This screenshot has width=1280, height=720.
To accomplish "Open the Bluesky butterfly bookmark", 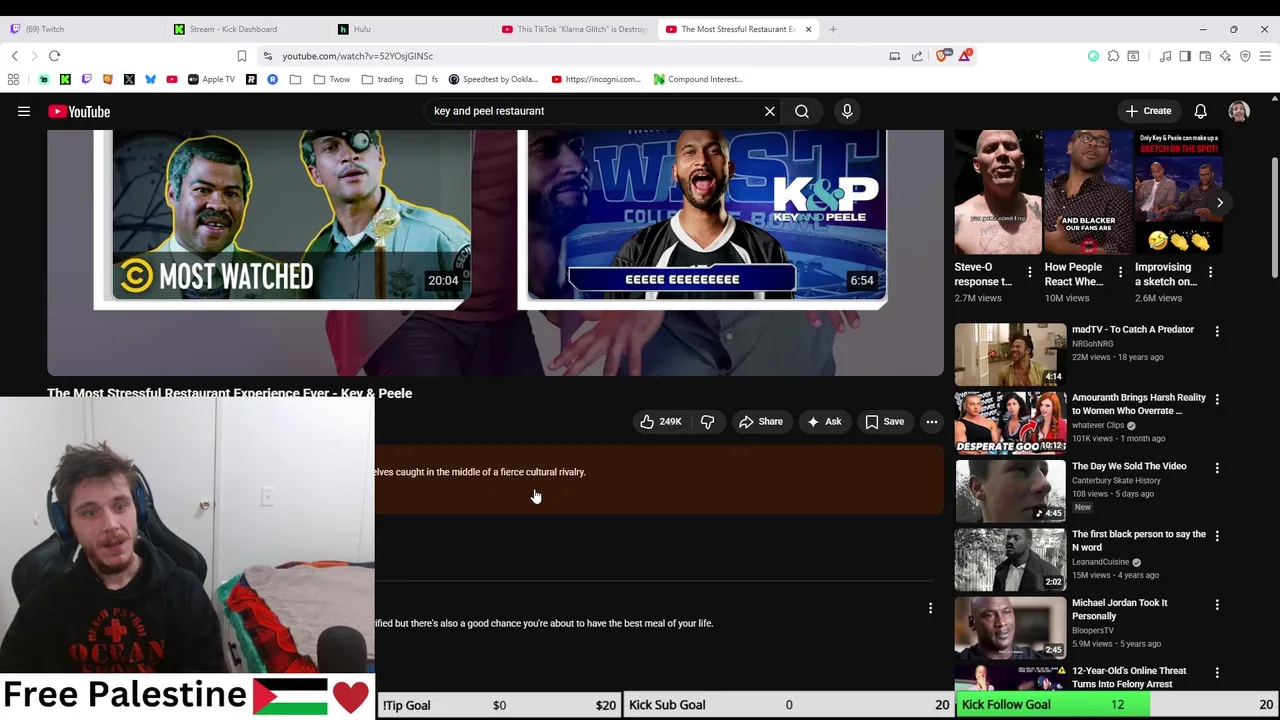I will 150,79.
